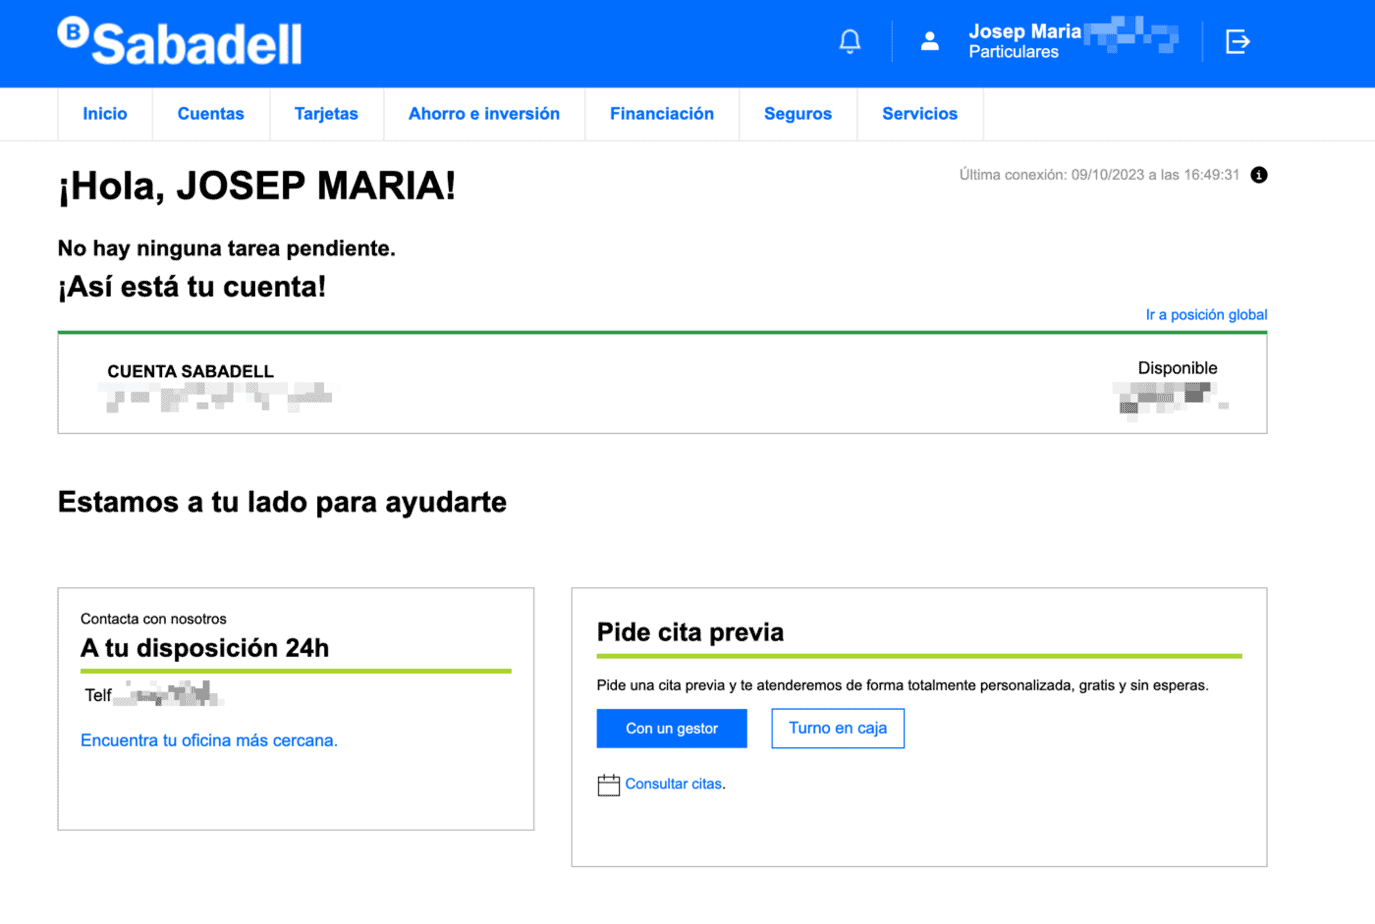Select the Servicios tab
This screenshot has height=924, width=1375.
point(920,114)
